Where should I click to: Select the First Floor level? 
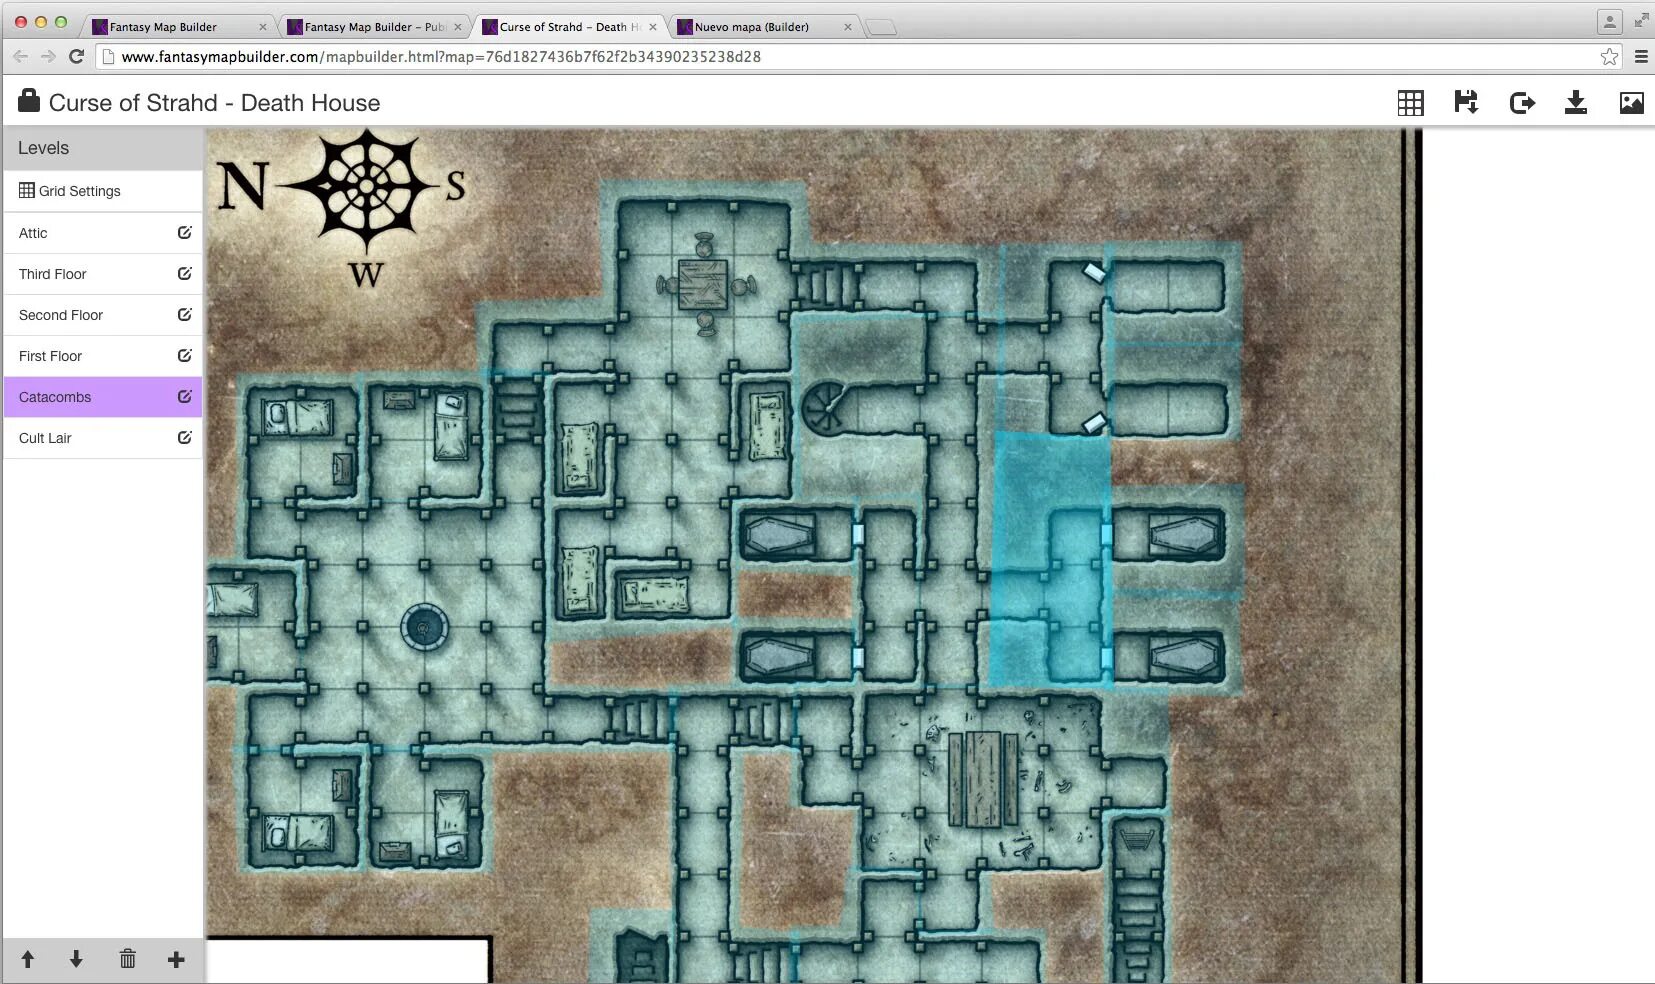pyautogui.click(x=103, y=356)
